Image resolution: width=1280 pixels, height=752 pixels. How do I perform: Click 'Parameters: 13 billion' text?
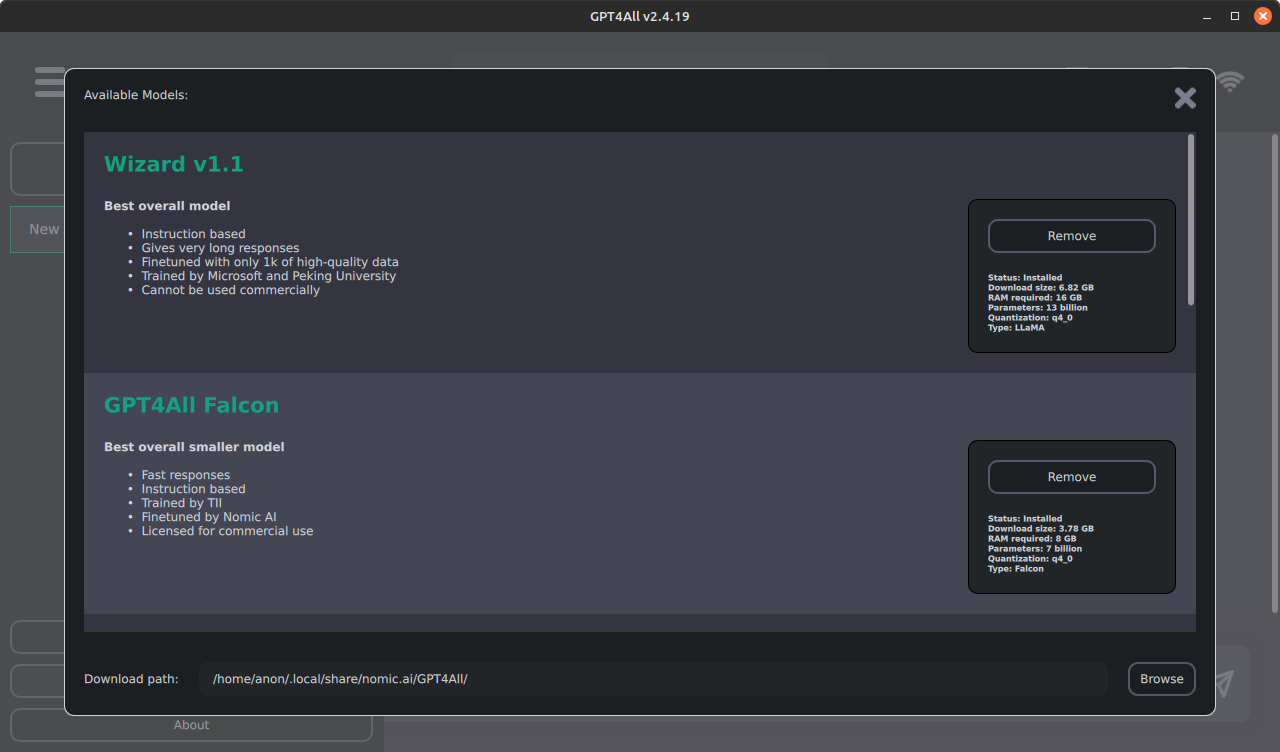[1038, 308]
